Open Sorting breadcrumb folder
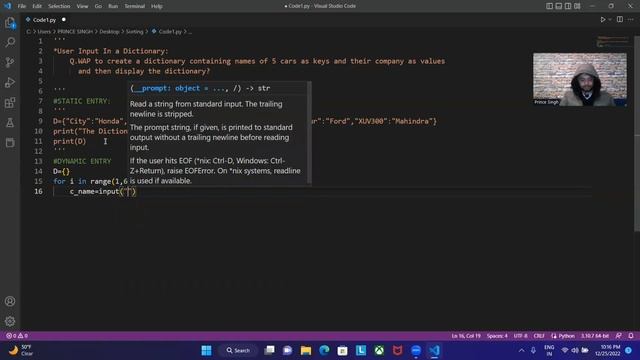Screen dimensions: 640x360 (134, 31)
